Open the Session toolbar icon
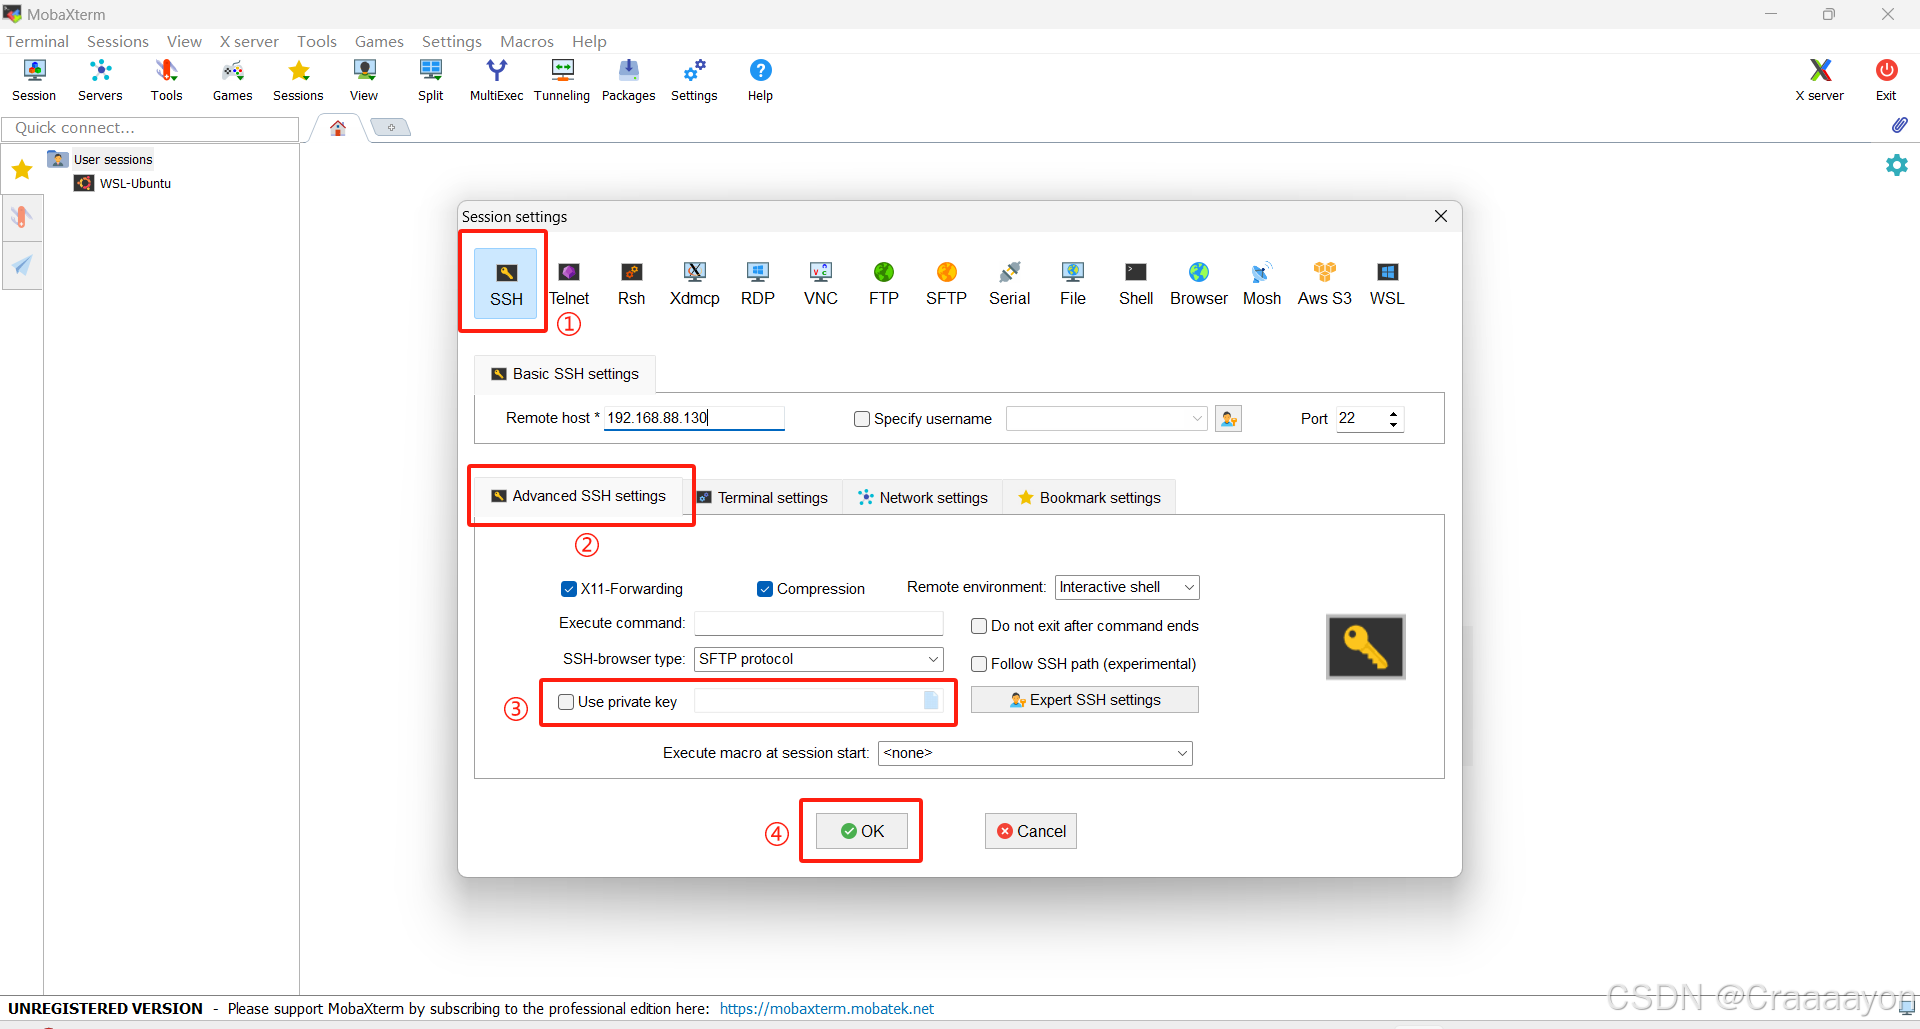This screenshot has height=1029, width=1920. 34,80
